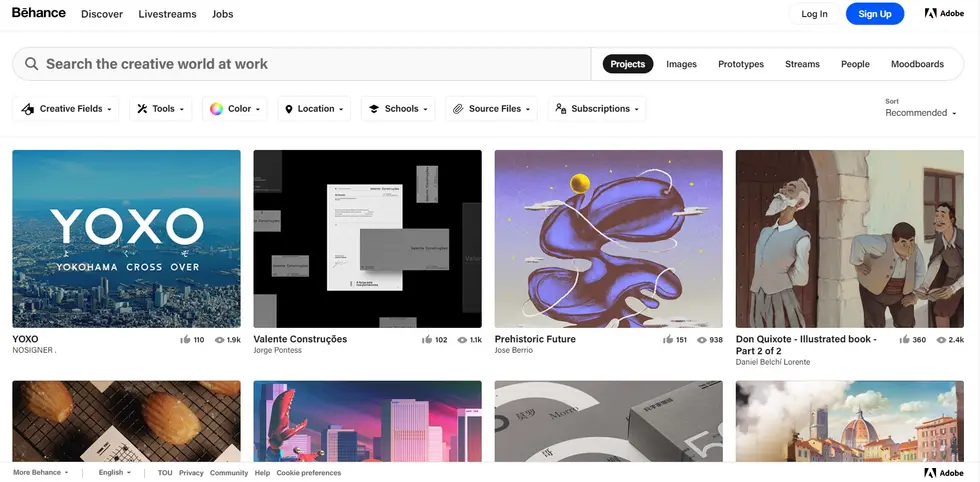Switch to the Moodboards tab
Viewport: 980px width, 482px height.
[917, 64]
